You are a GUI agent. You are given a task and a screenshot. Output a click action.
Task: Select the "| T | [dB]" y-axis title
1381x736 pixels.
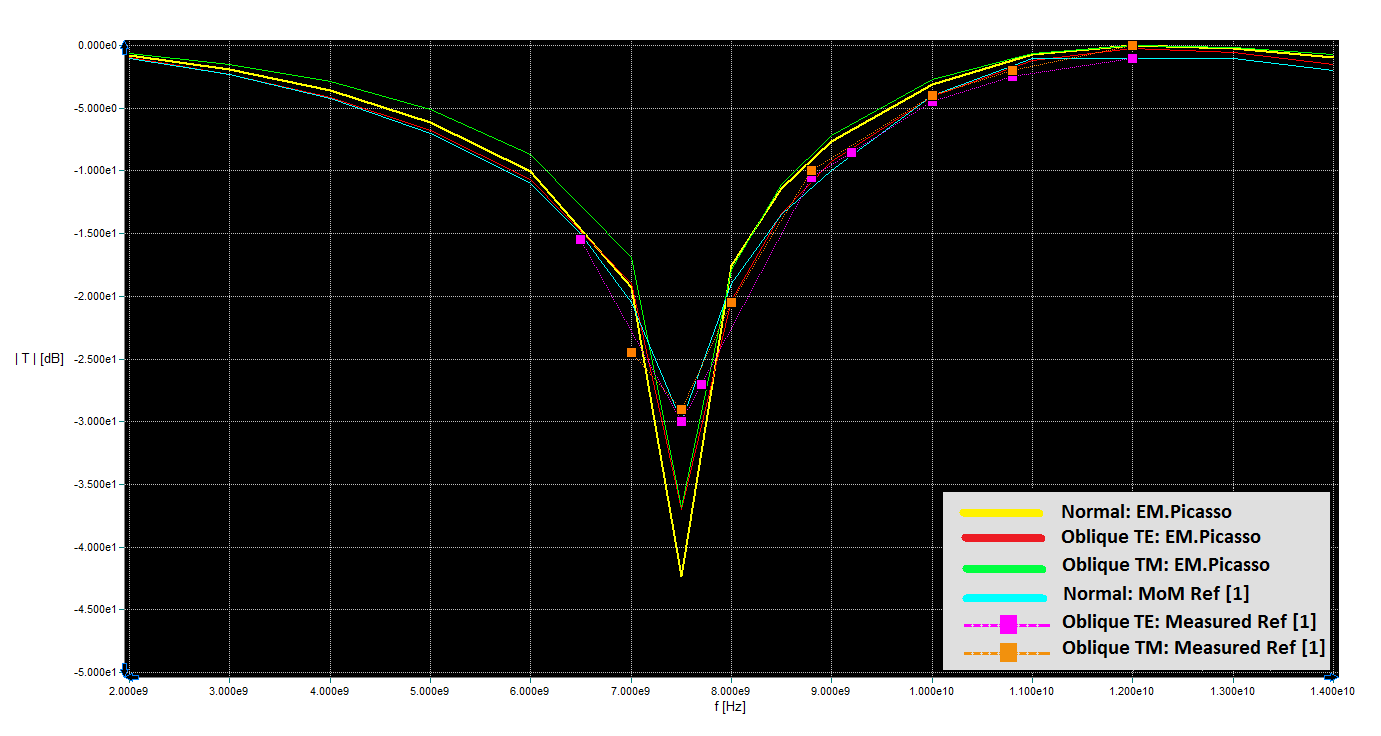(39, 359)
